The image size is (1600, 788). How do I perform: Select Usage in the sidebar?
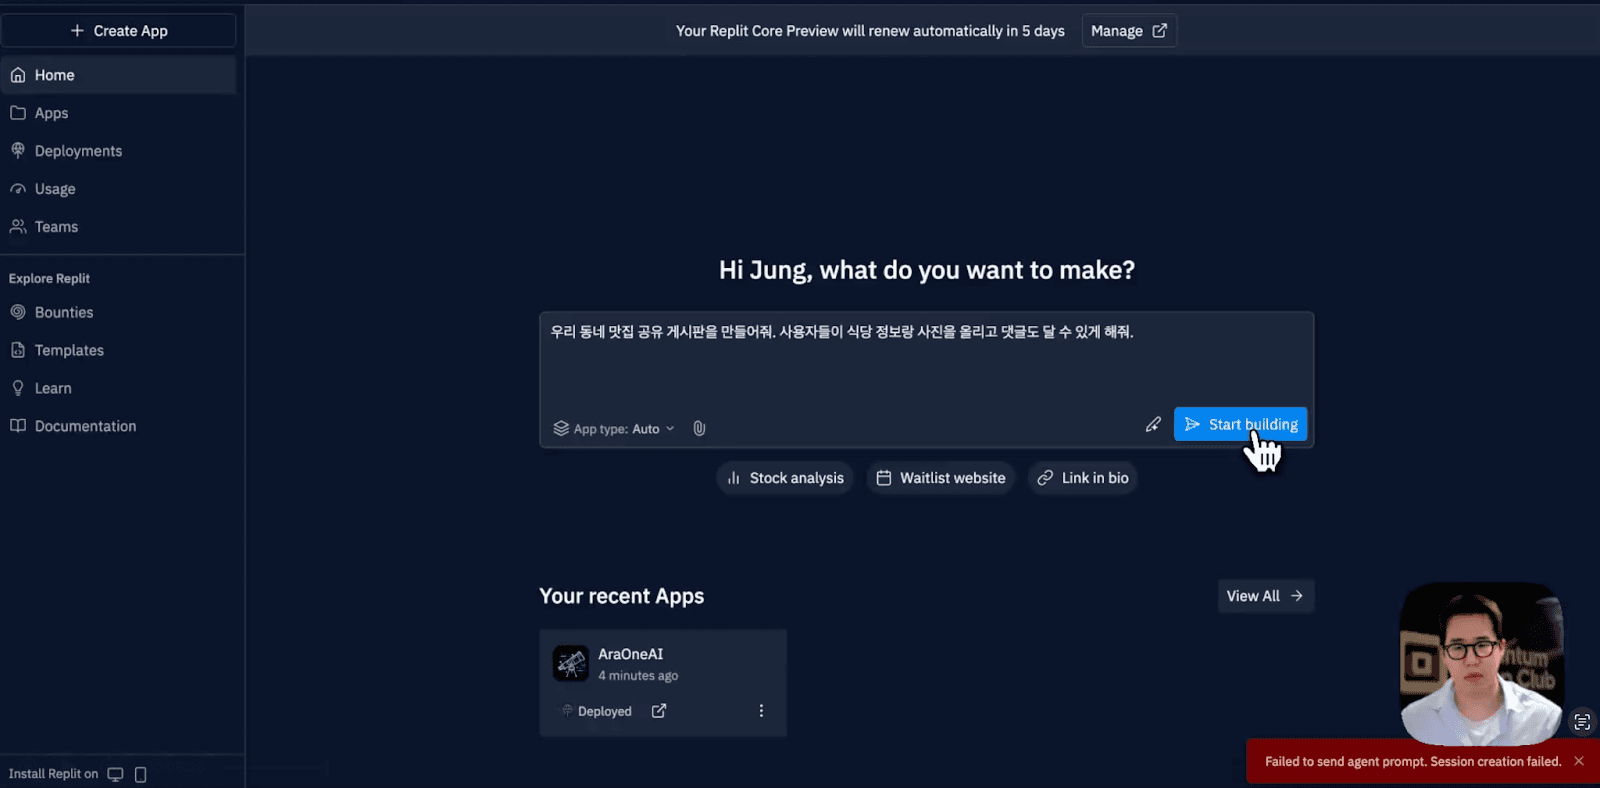pyautogui.click(x=118, y=189)
